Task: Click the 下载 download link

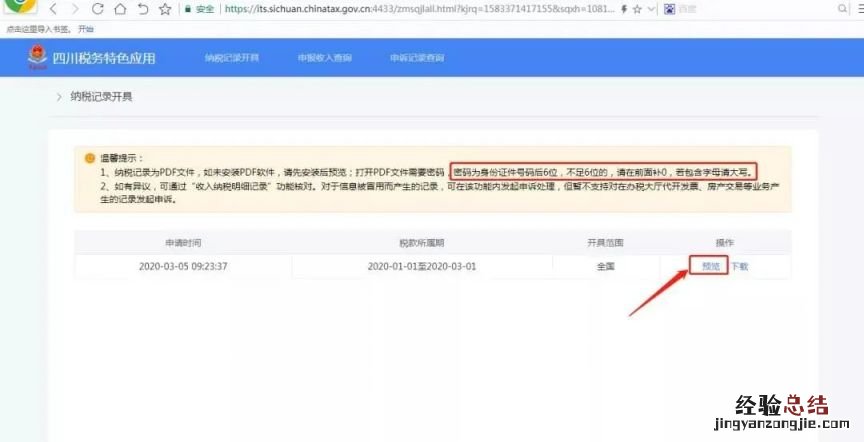Action: click(x=739, y=266)
